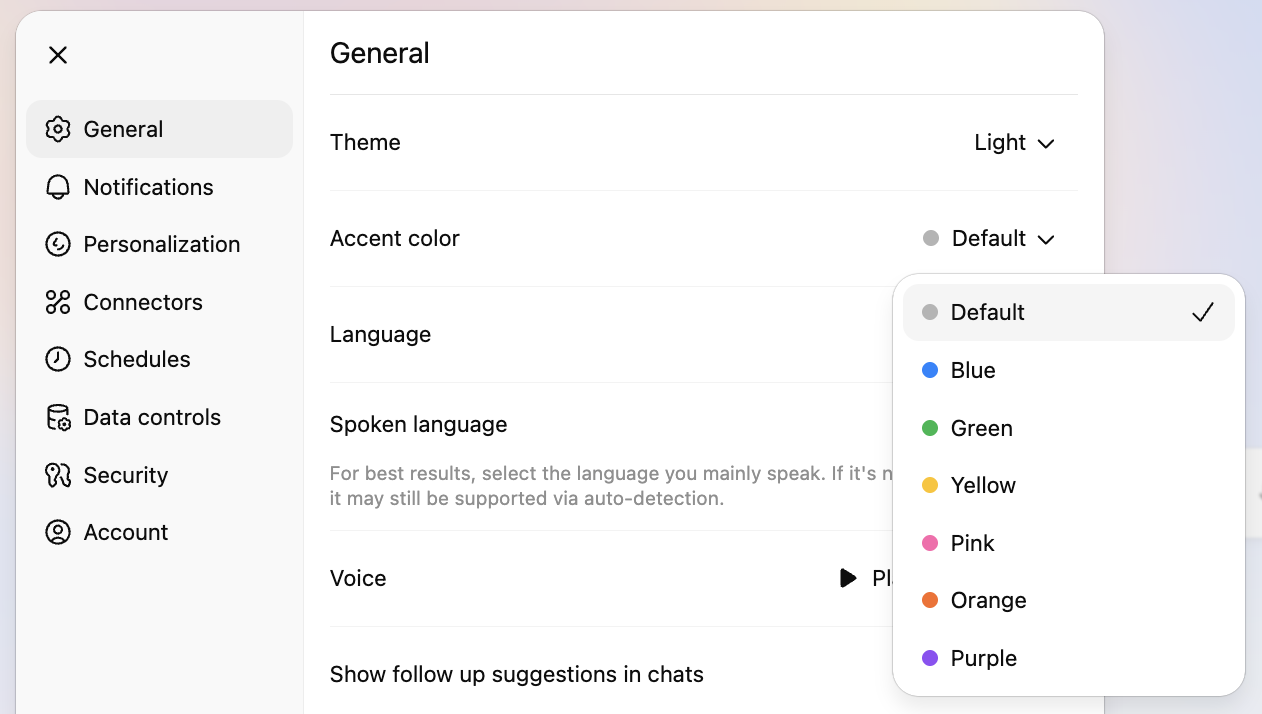The height and width of the screenshot is (714, 1262).
Task: Click the green color dot
Action: point(930,428)
